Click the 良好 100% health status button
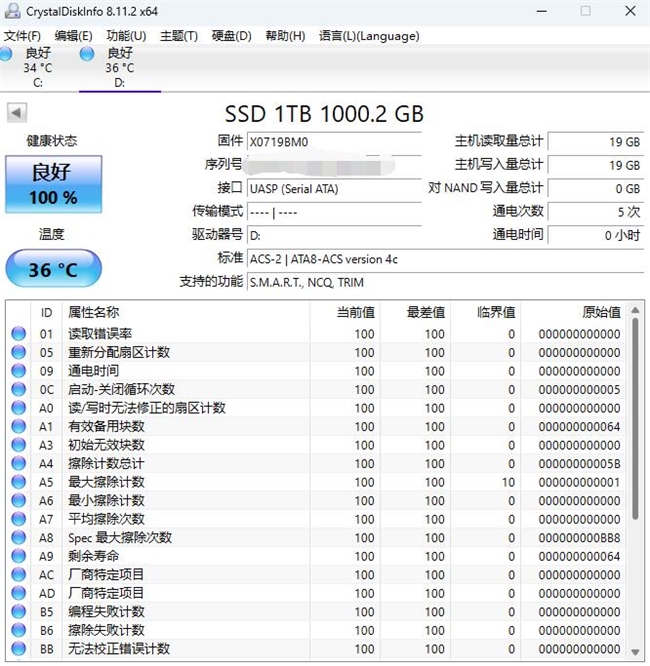Screen dimensions: 650x666 tap(53, 184)
